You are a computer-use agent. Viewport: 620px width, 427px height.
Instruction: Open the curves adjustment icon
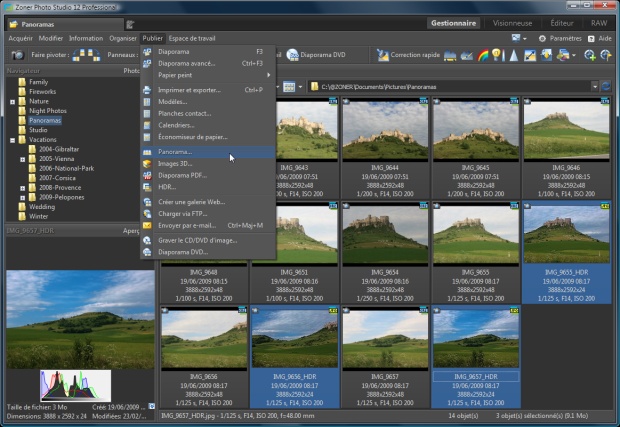pyautogui.click(x=467, y=55)
